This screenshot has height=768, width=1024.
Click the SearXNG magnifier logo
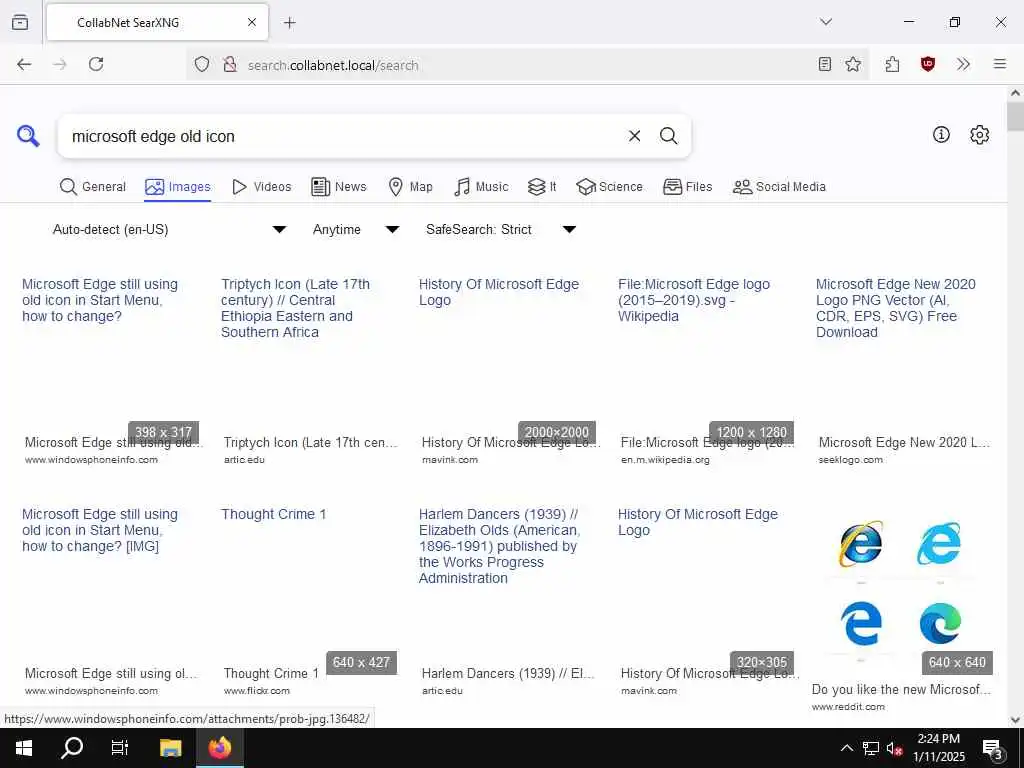point(28,136)
